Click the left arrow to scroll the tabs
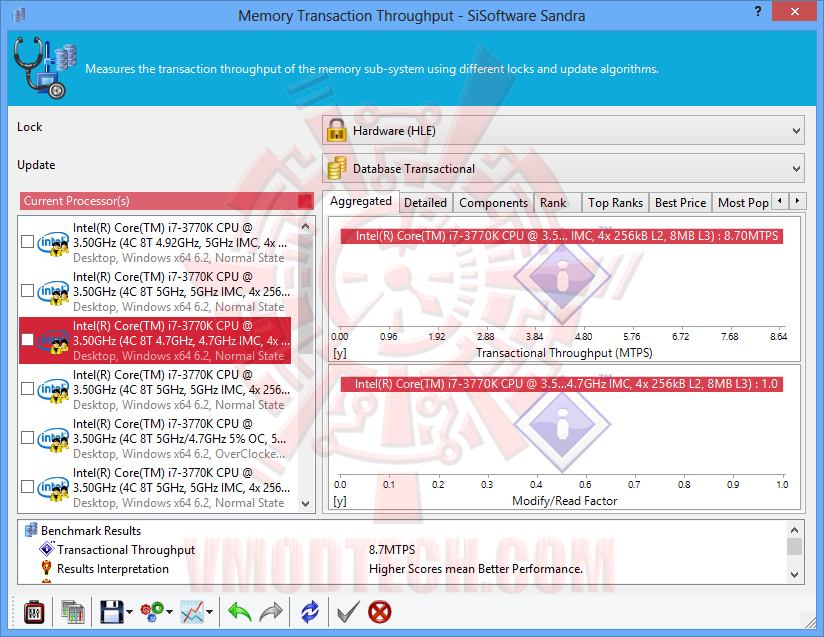This screenshot has width=824, height=637. click(780, 201)
